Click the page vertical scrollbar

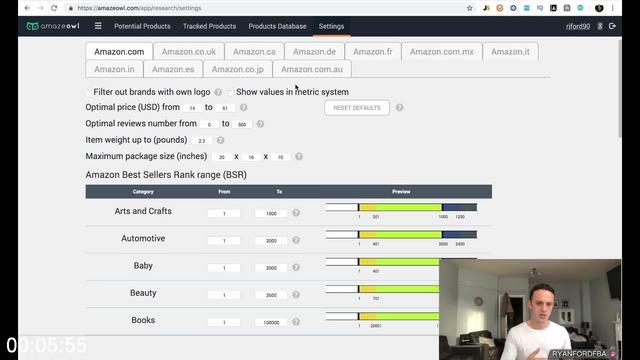(x=620, y=88)
